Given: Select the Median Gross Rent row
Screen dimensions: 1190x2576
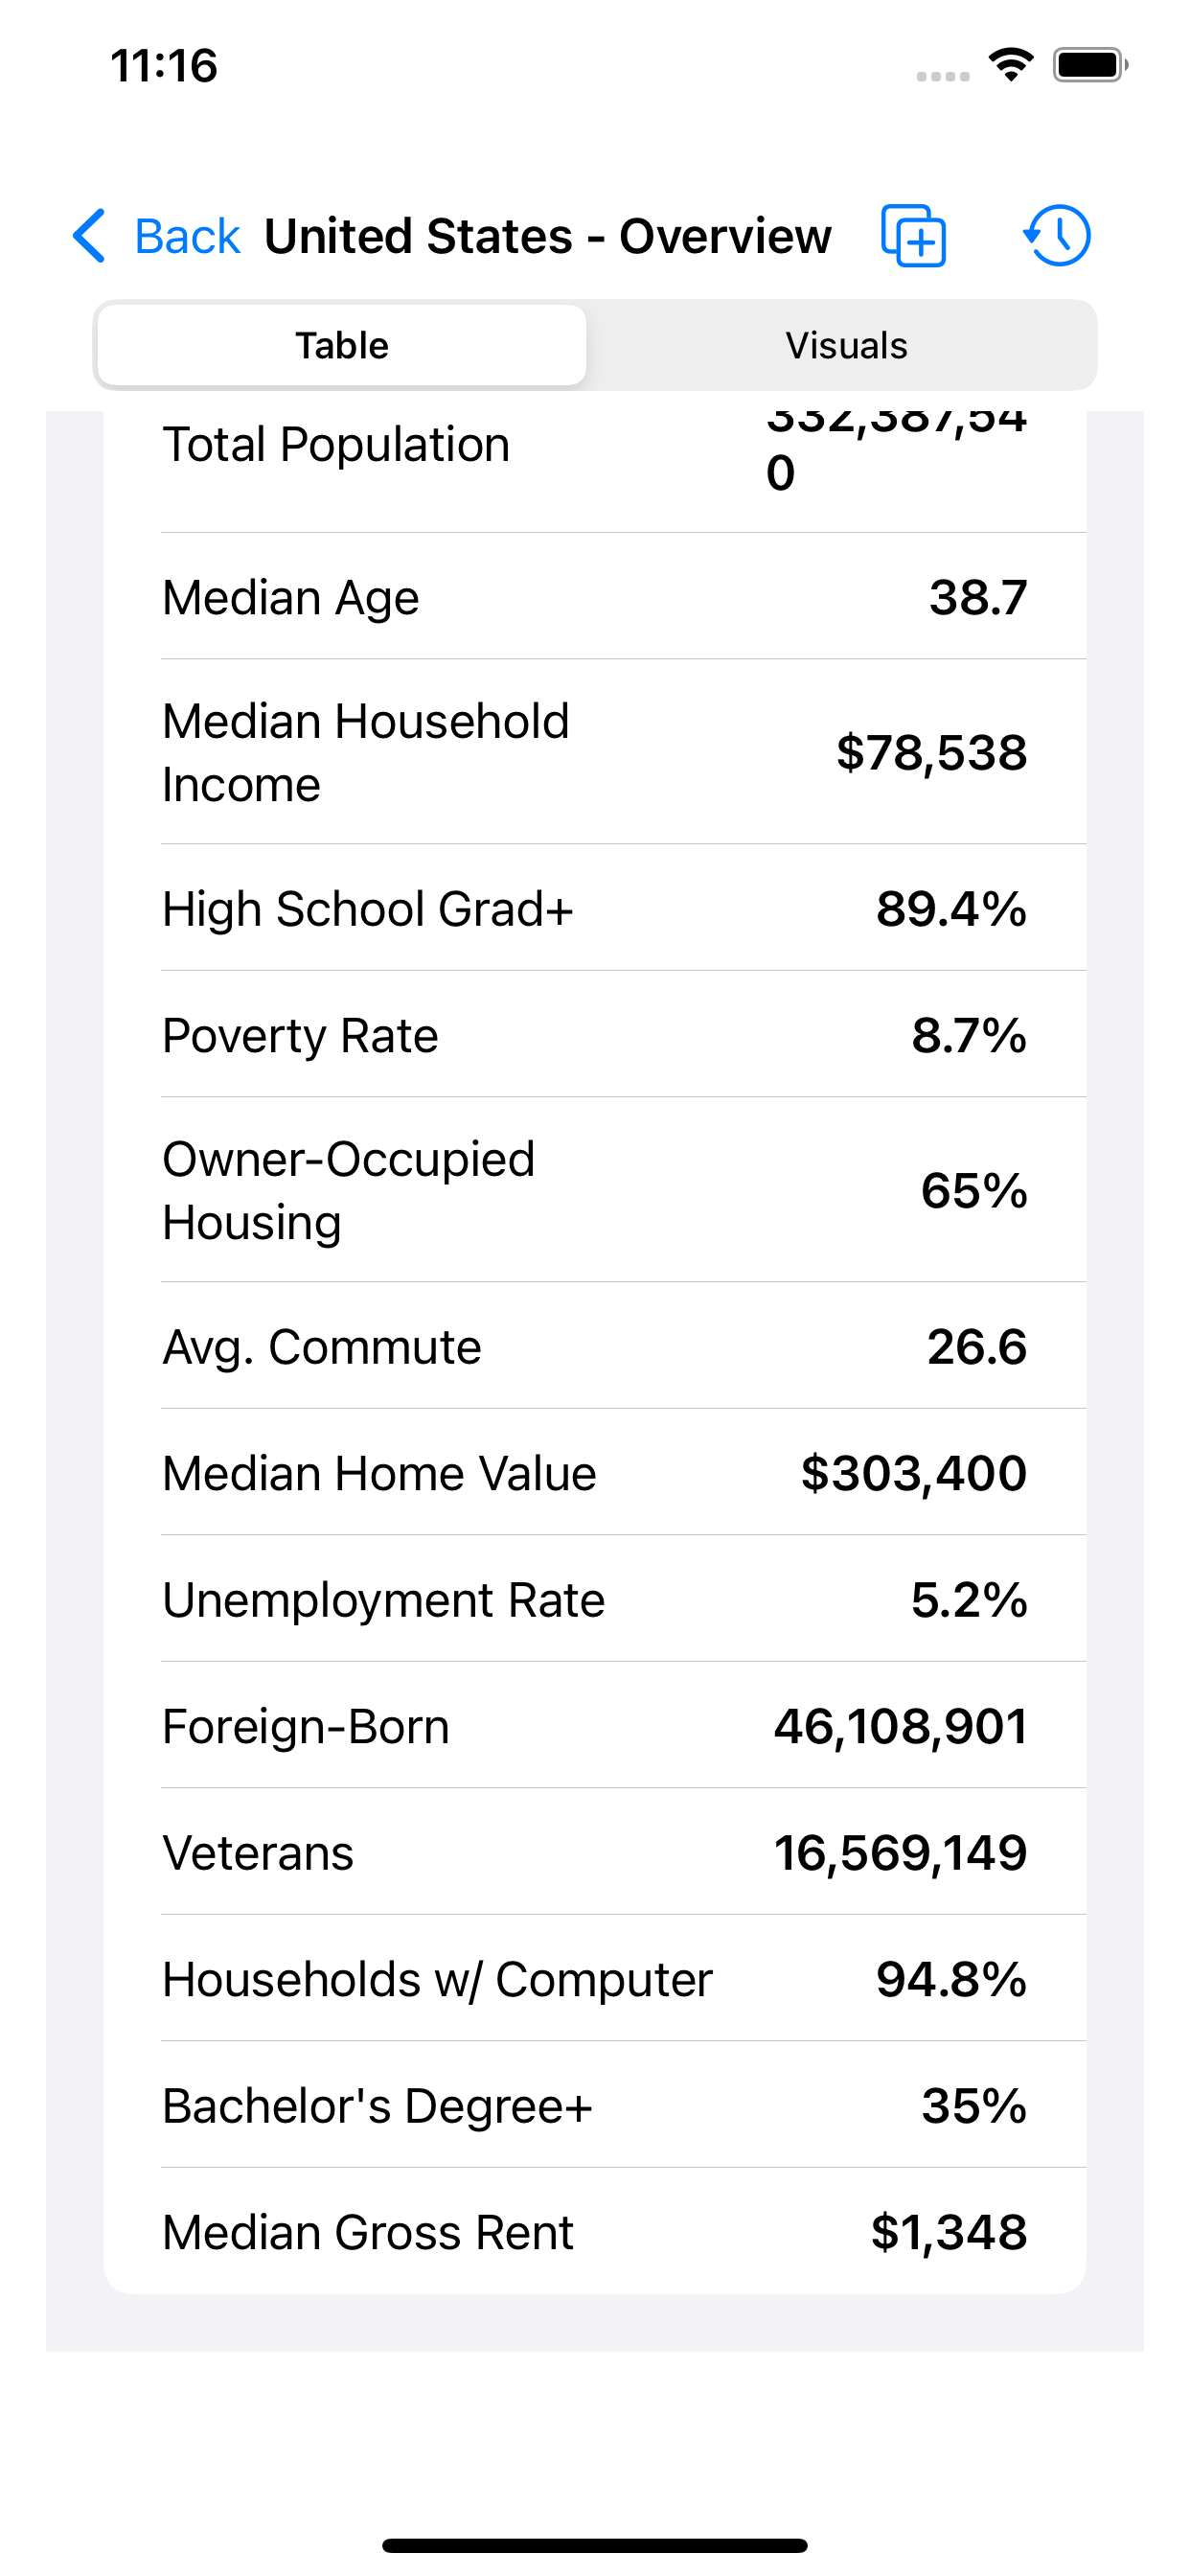Looking at the screenshot, I should 595,2231.
